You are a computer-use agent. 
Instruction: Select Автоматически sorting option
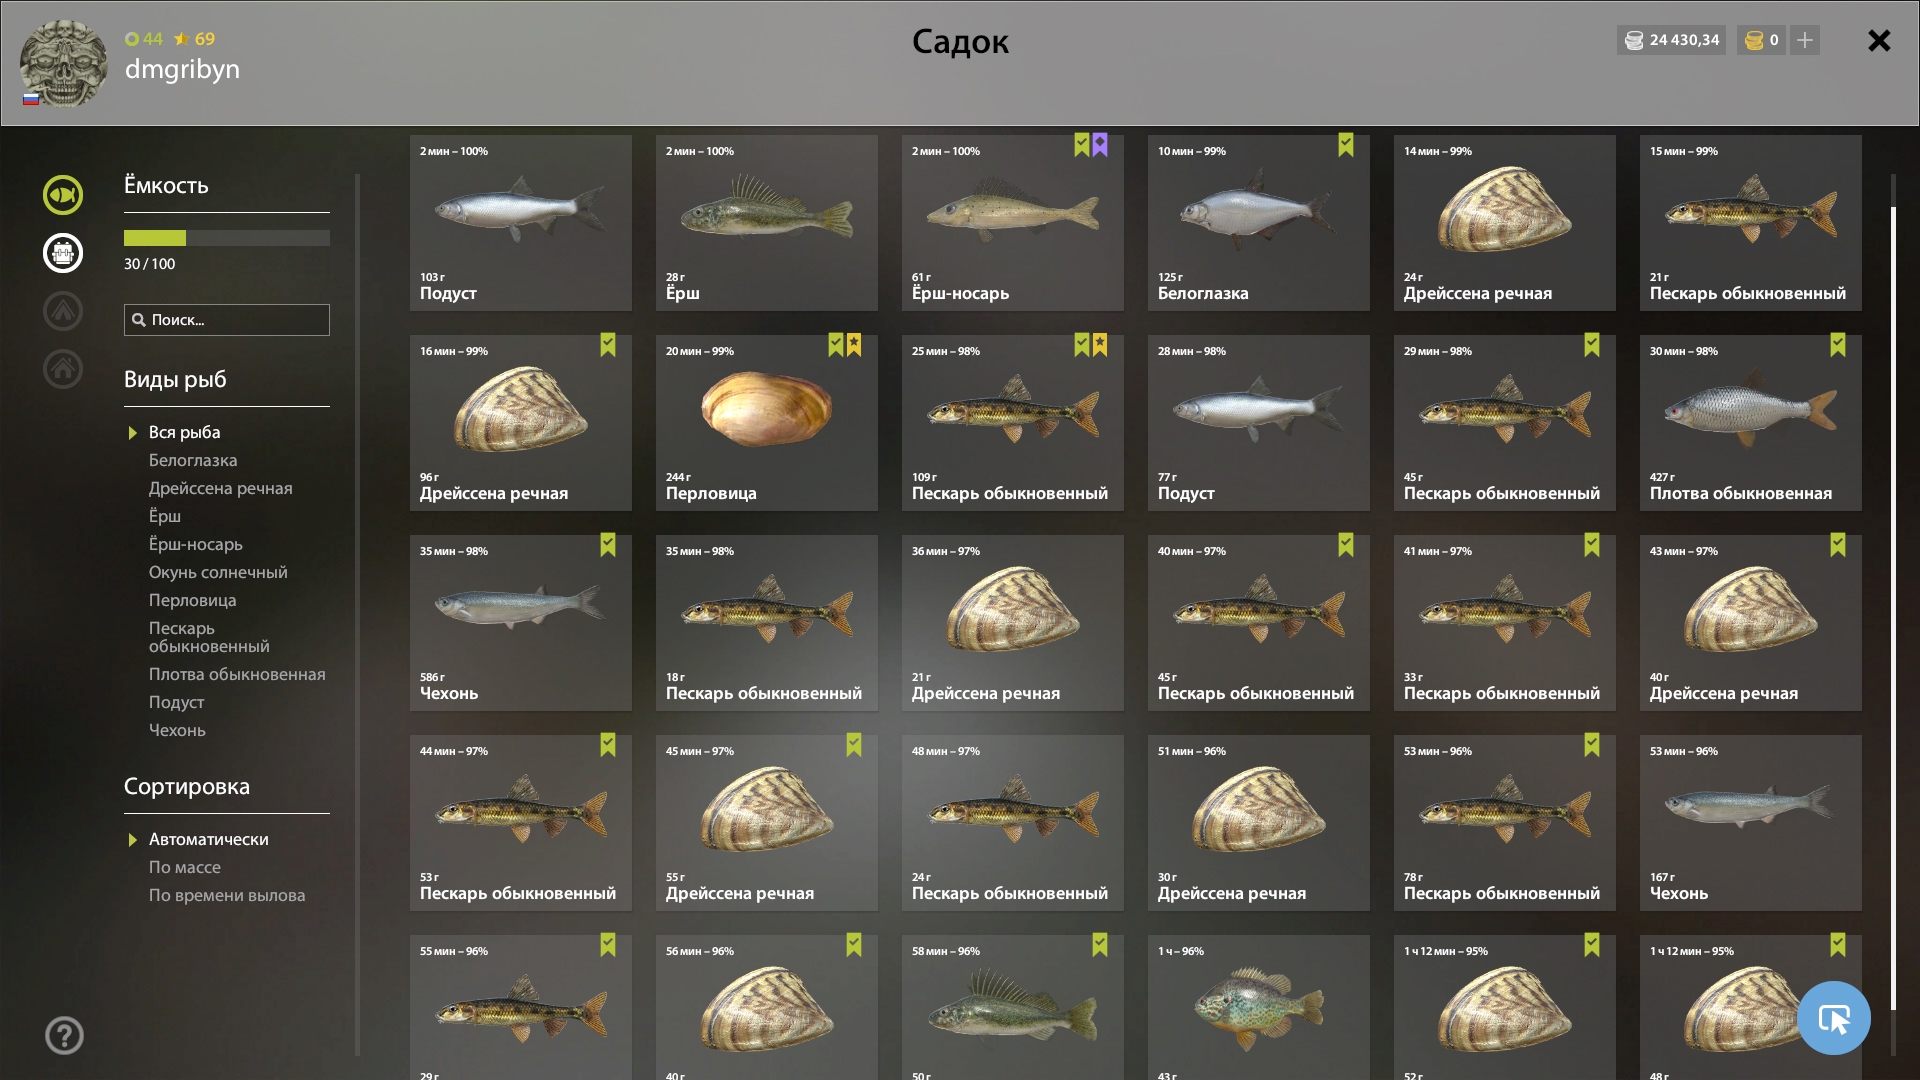[x=208, y=839]
